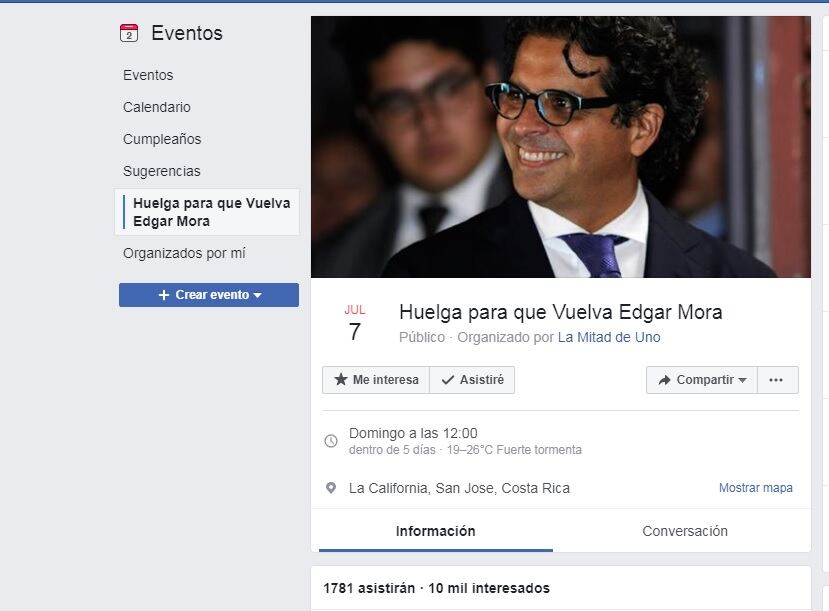
Task: Click the plus icon on Crear evento
Action: [164, 295]
